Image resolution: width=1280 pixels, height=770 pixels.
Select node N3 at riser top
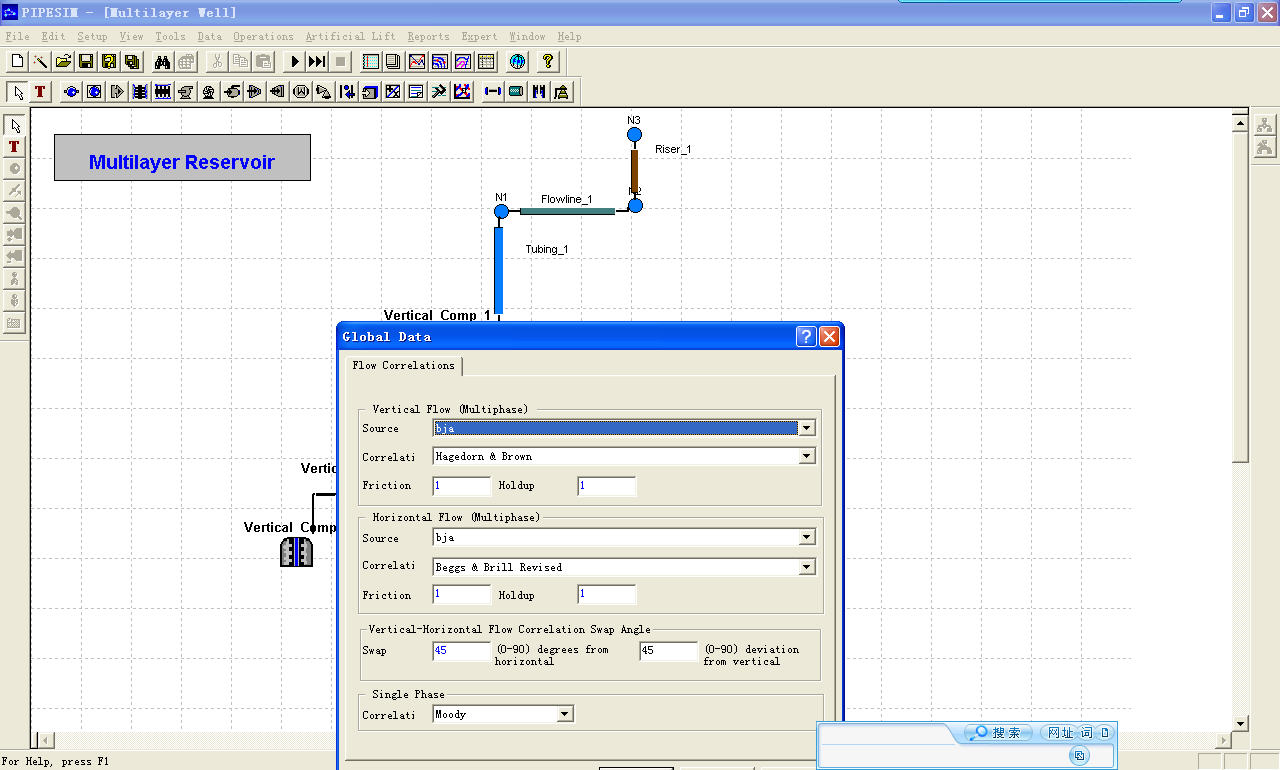(634, 134)
